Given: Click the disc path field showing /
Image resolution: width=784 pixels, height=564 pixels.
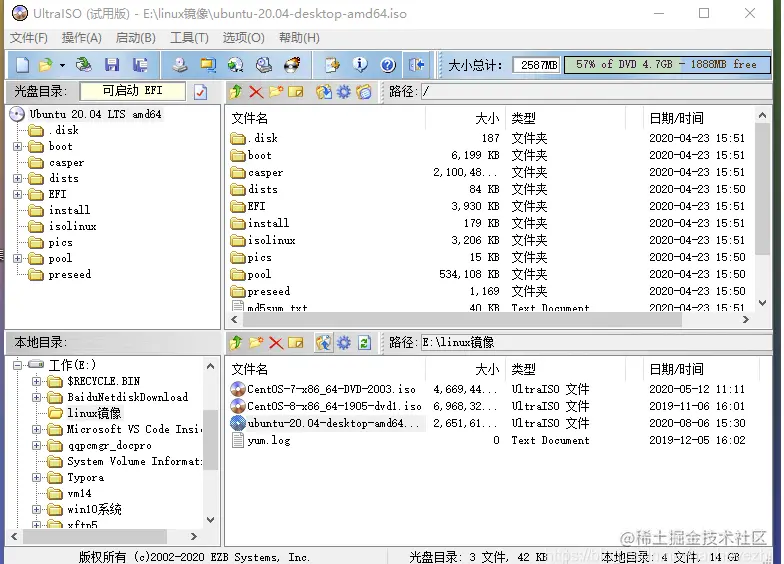Looking at the screenshot, I should [x=596, y=92].
